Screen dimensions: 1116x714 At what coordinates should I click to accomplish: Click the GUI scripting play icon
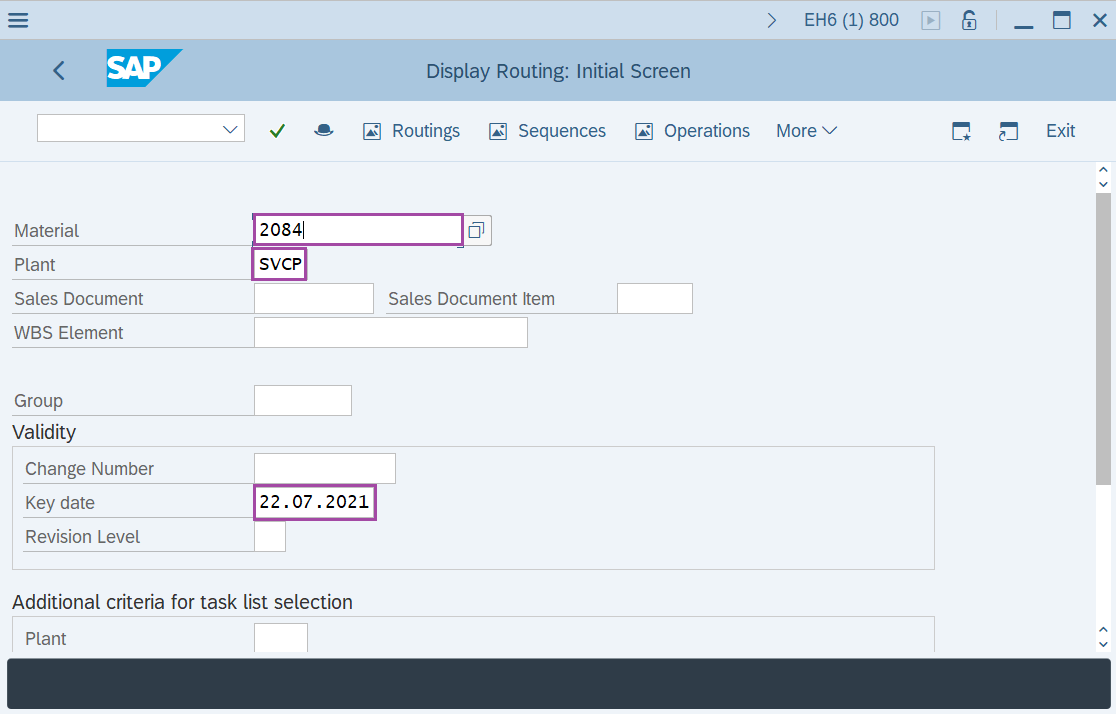pos(930,19)
